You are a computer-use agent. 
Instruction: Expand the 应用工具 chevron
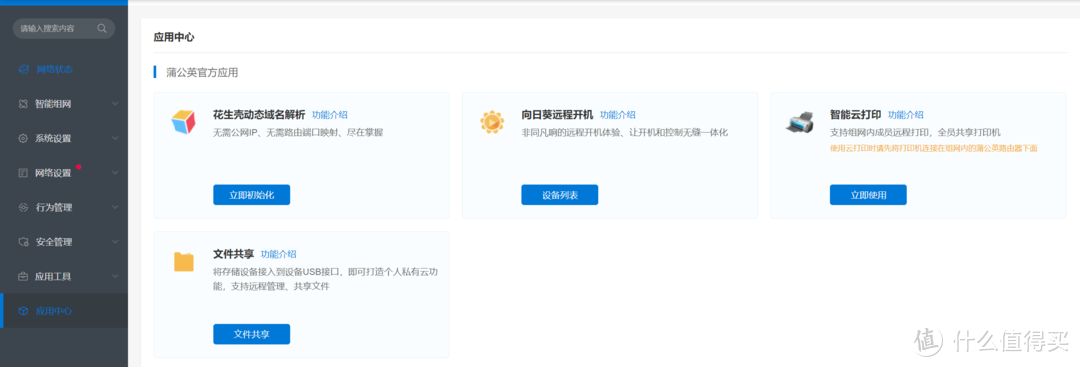coord(115,277)
